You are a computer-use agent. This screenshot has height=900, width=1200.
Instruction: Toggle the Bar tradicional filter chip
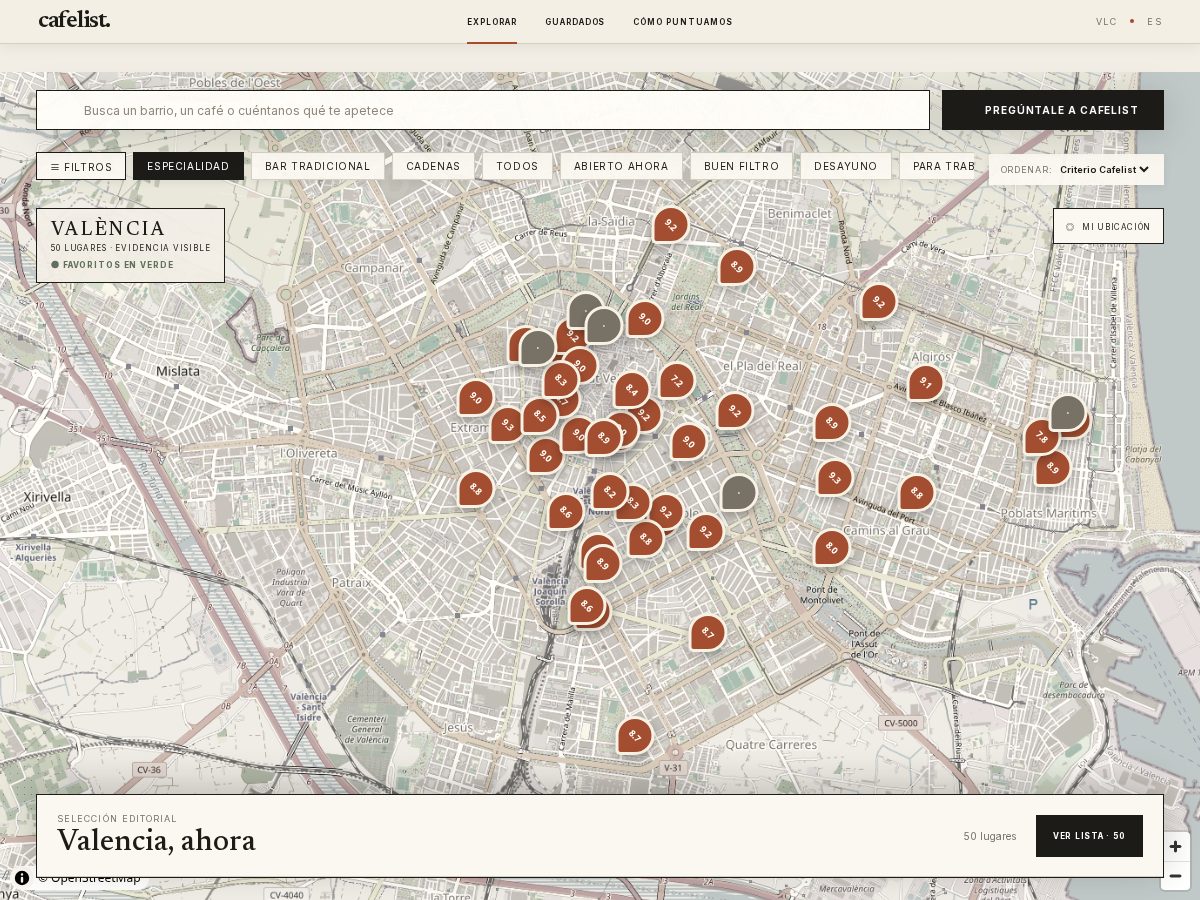318,166
